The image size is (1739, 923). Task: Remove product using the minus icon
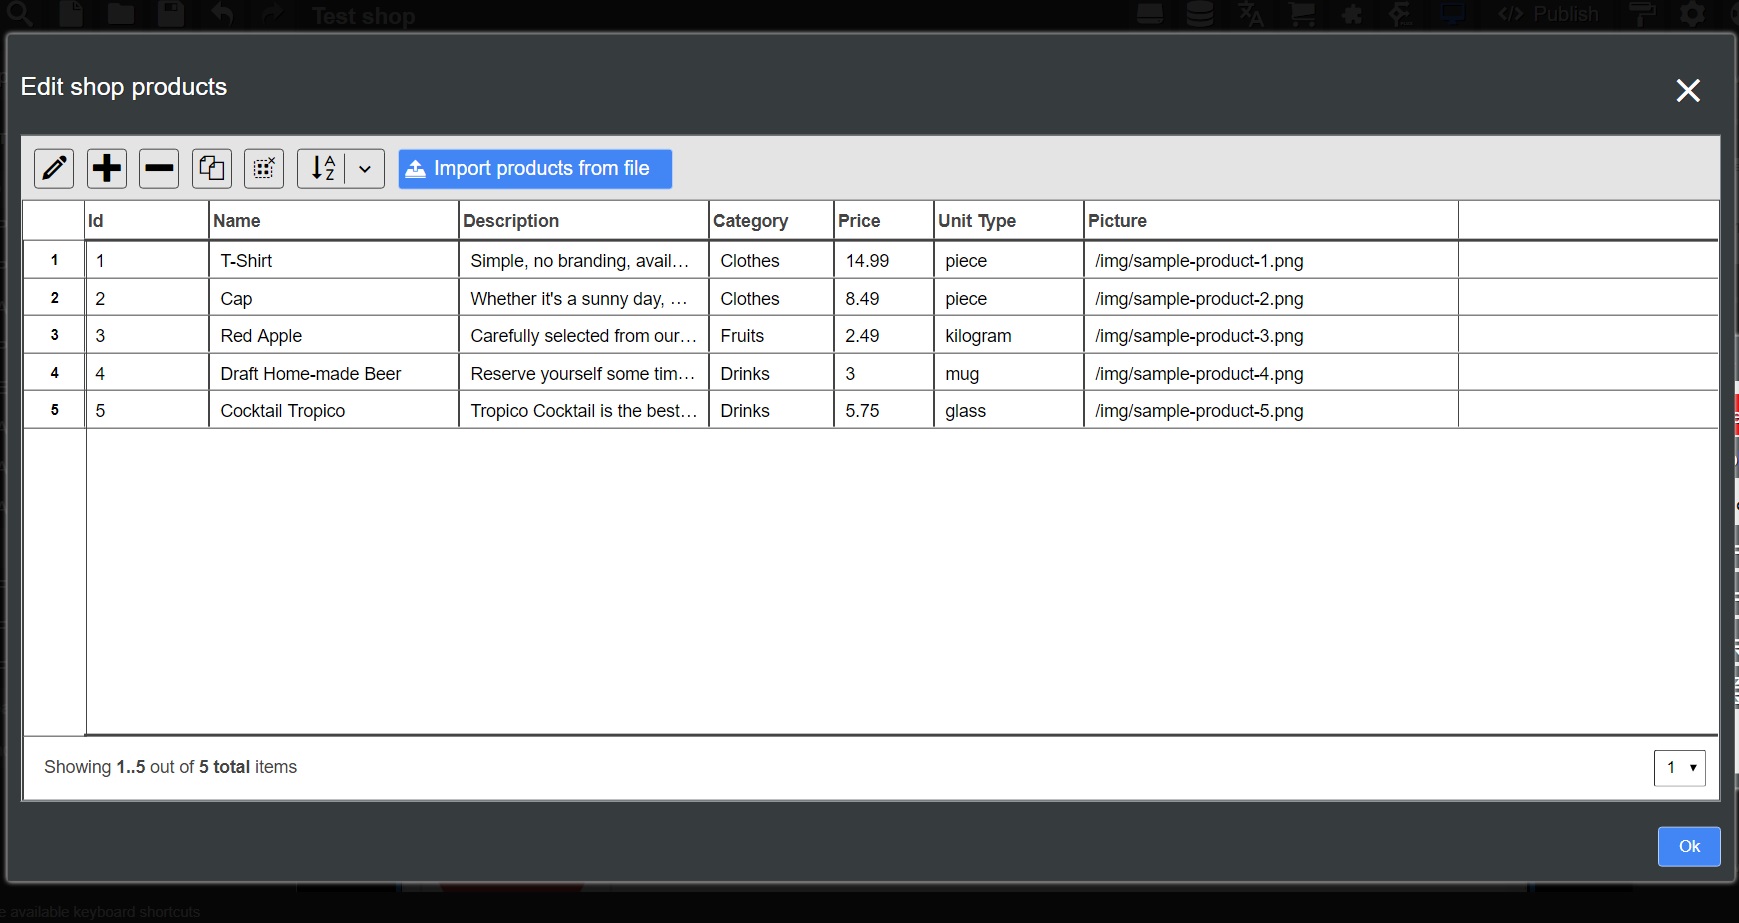(x=159, y=169)
